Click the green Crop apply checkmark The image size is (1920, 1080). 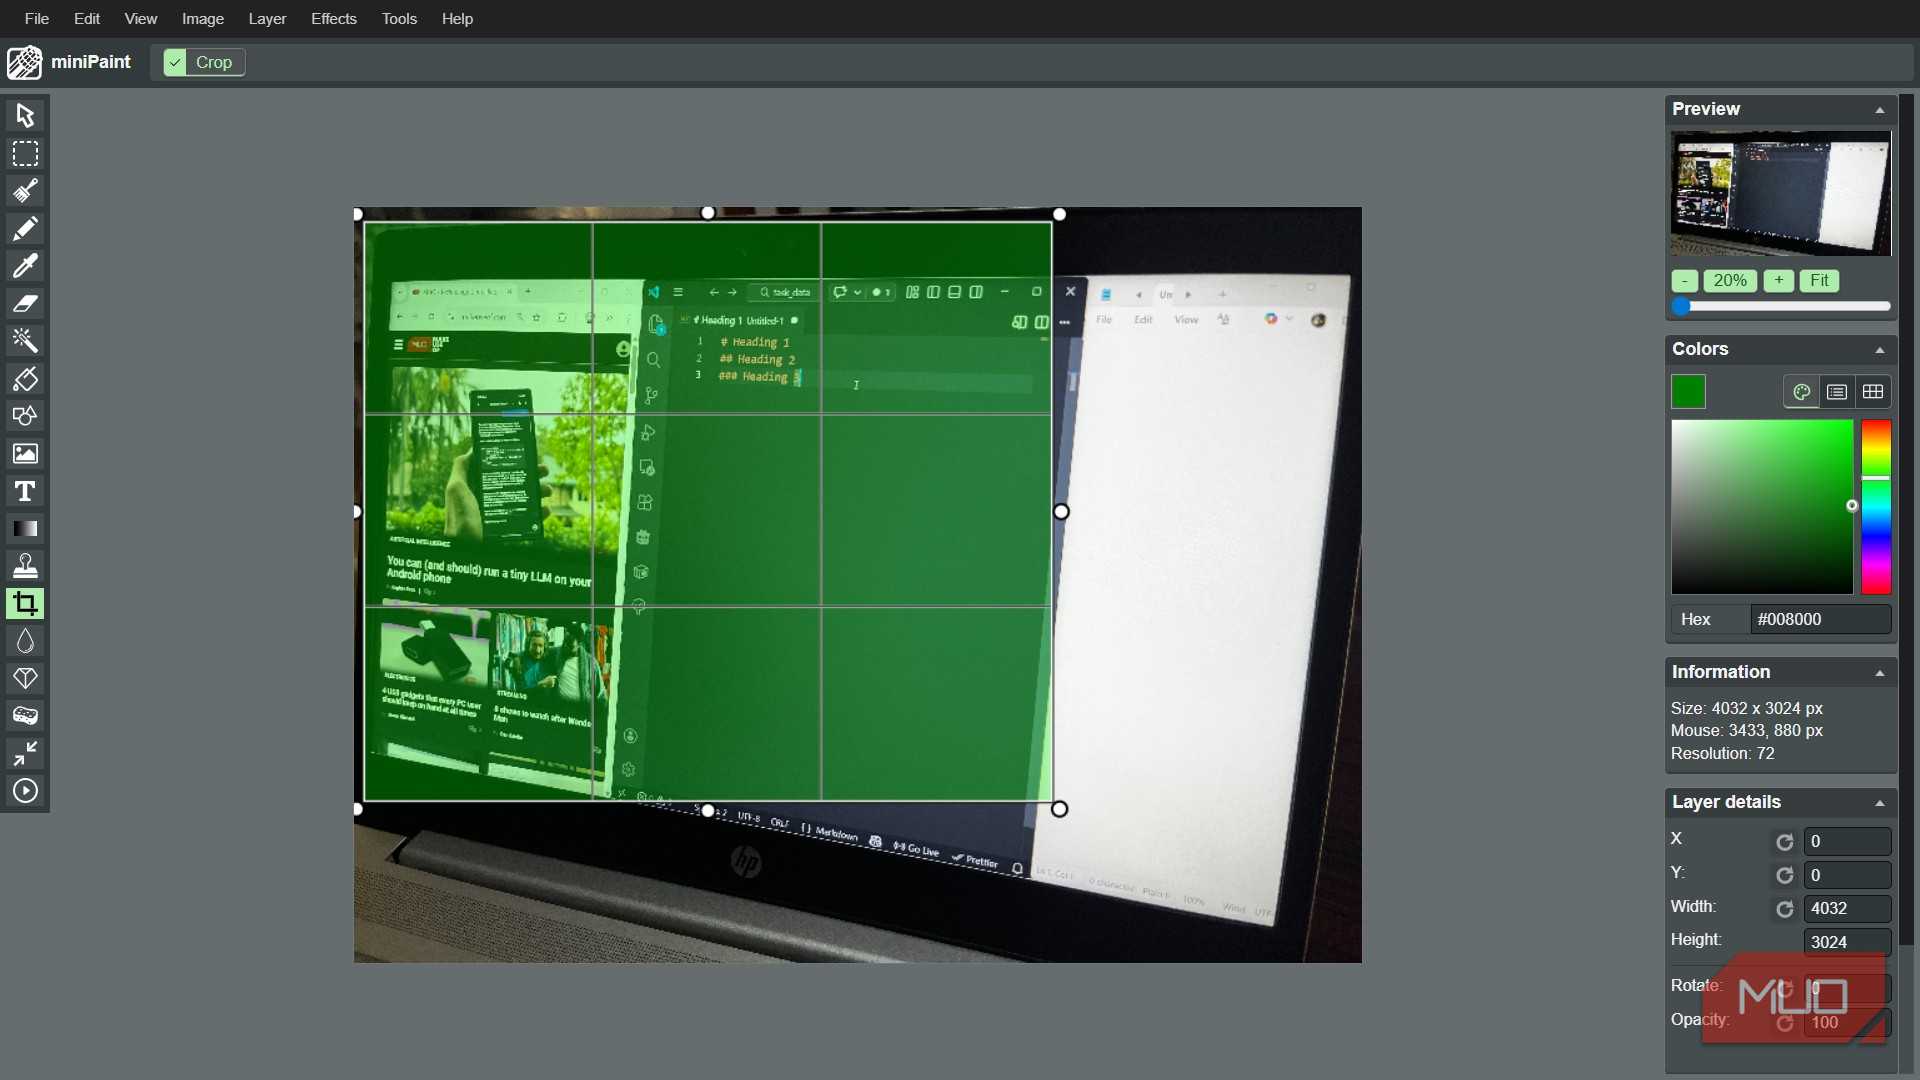(176, 62)
